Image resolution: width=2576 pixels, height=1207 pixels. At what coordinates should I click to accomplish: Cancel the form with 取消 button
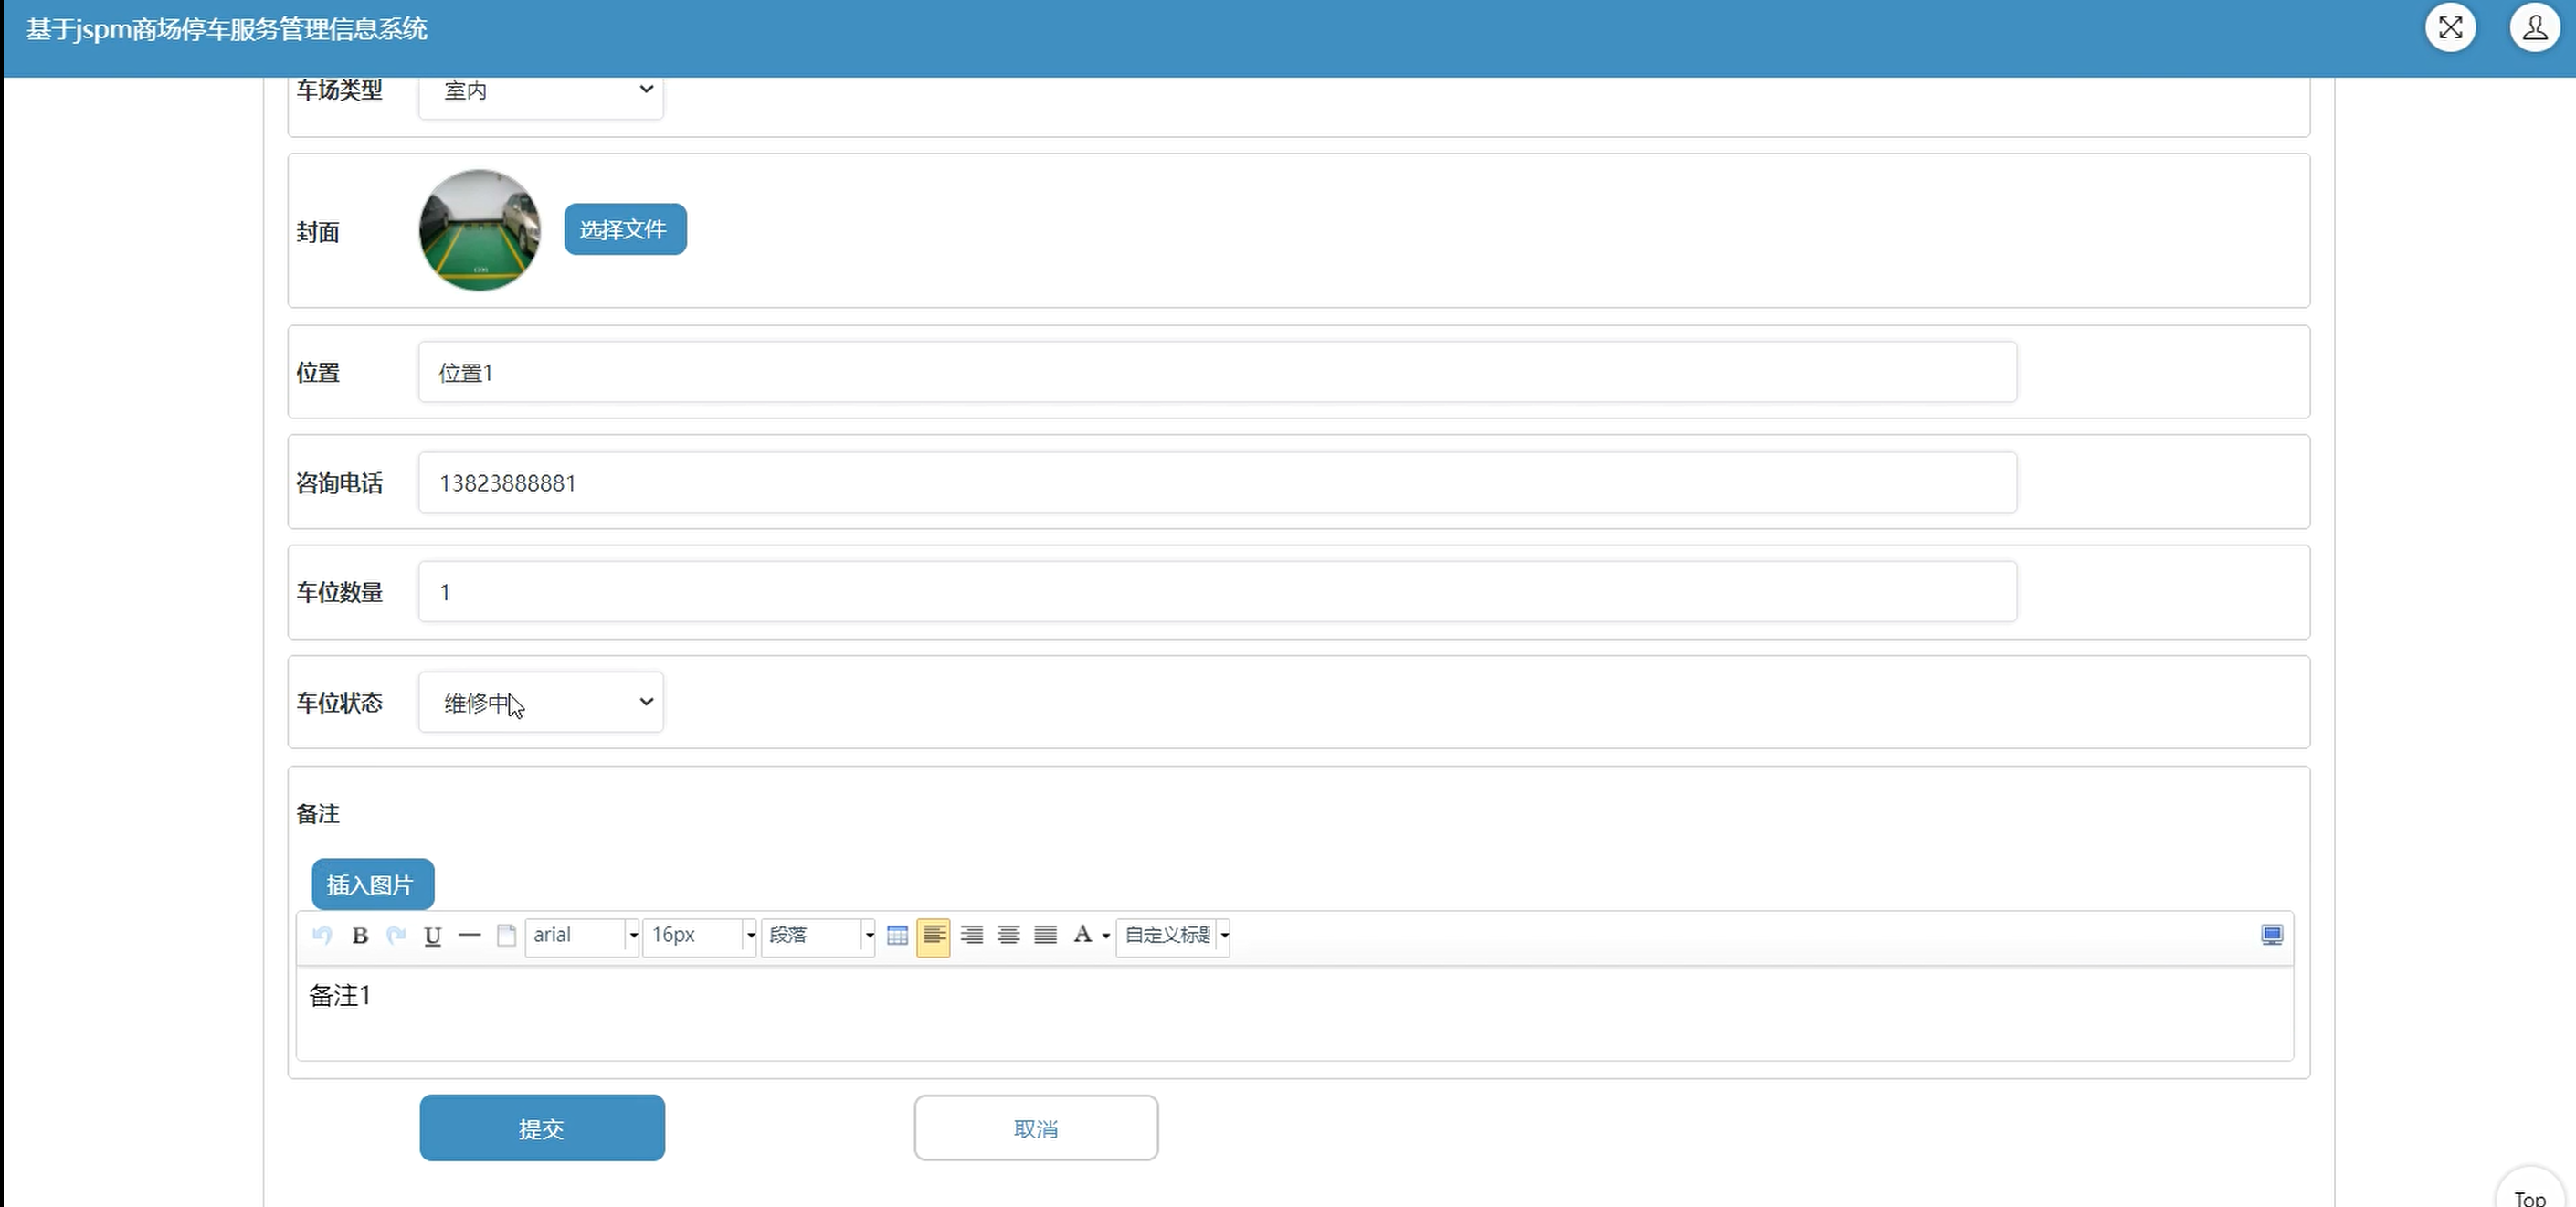click(1036, 1128)
